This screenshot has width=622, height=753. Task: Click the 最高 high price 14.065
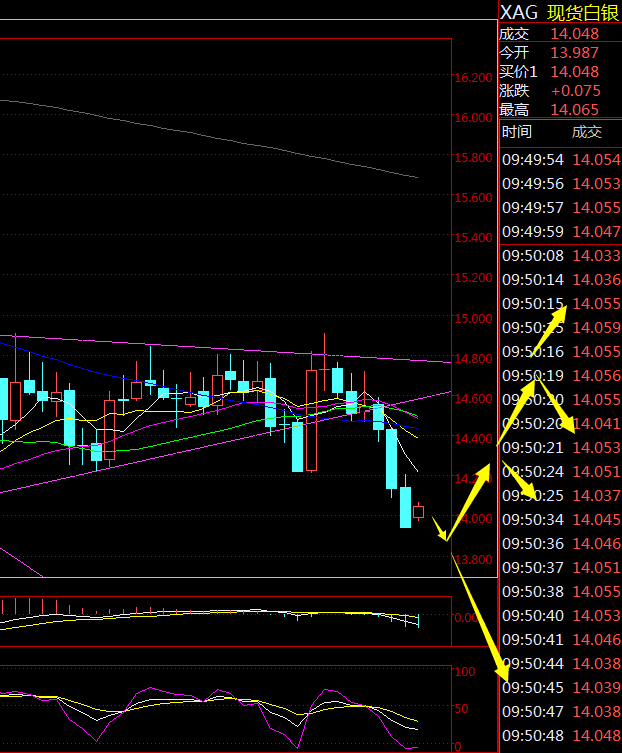pyautogui.click(x=574, y=109)
